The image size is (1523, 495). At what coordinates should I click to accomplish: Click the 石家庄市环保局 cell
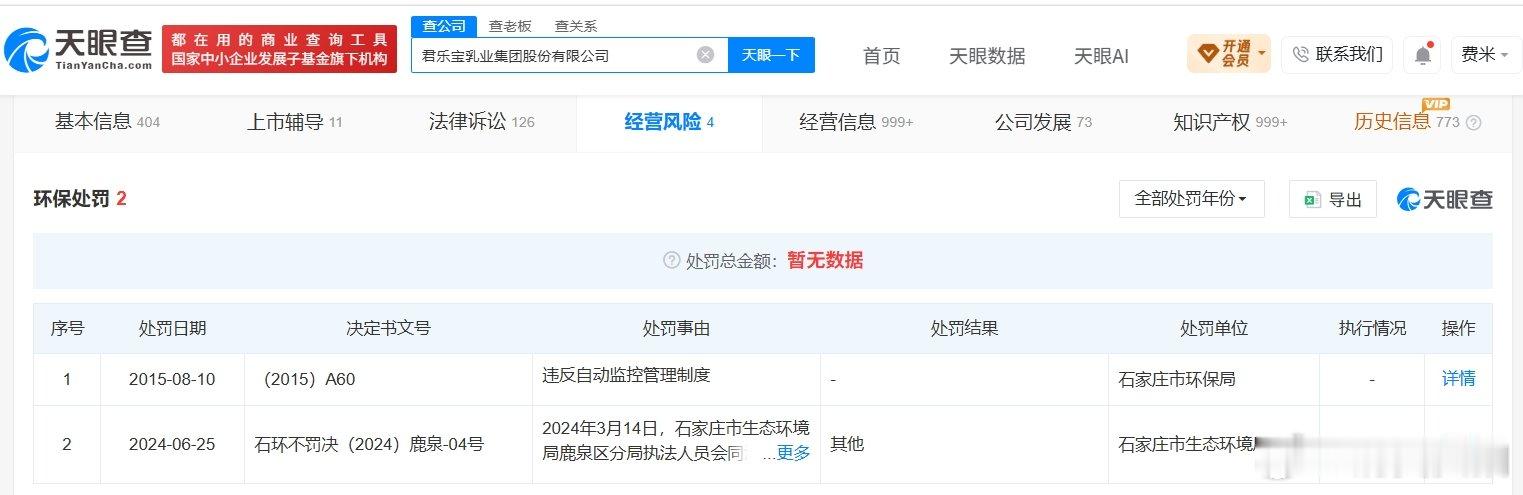pyautogui.click(x=1177, y=379)
